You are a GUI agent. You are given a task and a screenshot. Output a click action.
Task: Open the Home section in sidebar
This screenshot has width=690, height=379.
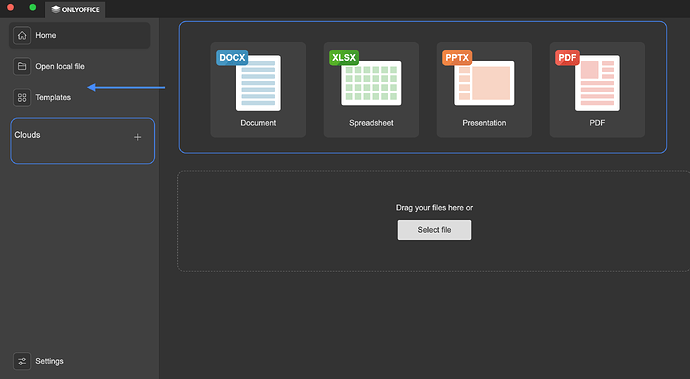pyautogui.click(x=79, y=35)
